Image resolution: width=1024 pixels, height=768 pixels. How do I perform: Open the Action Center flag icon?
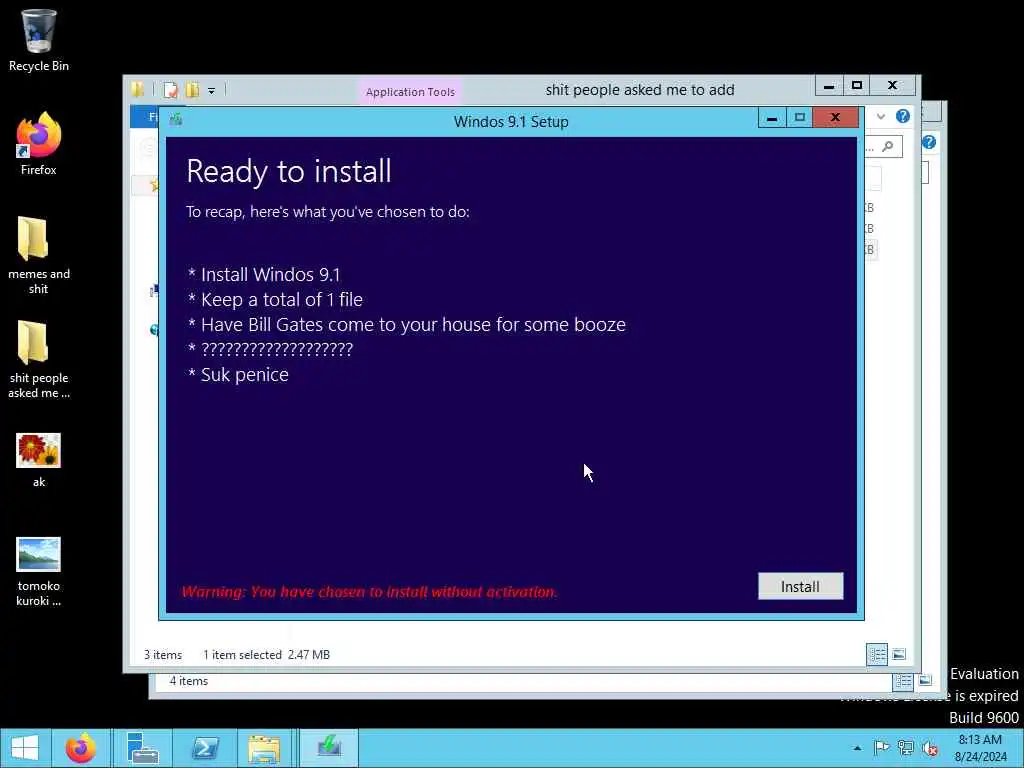tap(881, 748)
